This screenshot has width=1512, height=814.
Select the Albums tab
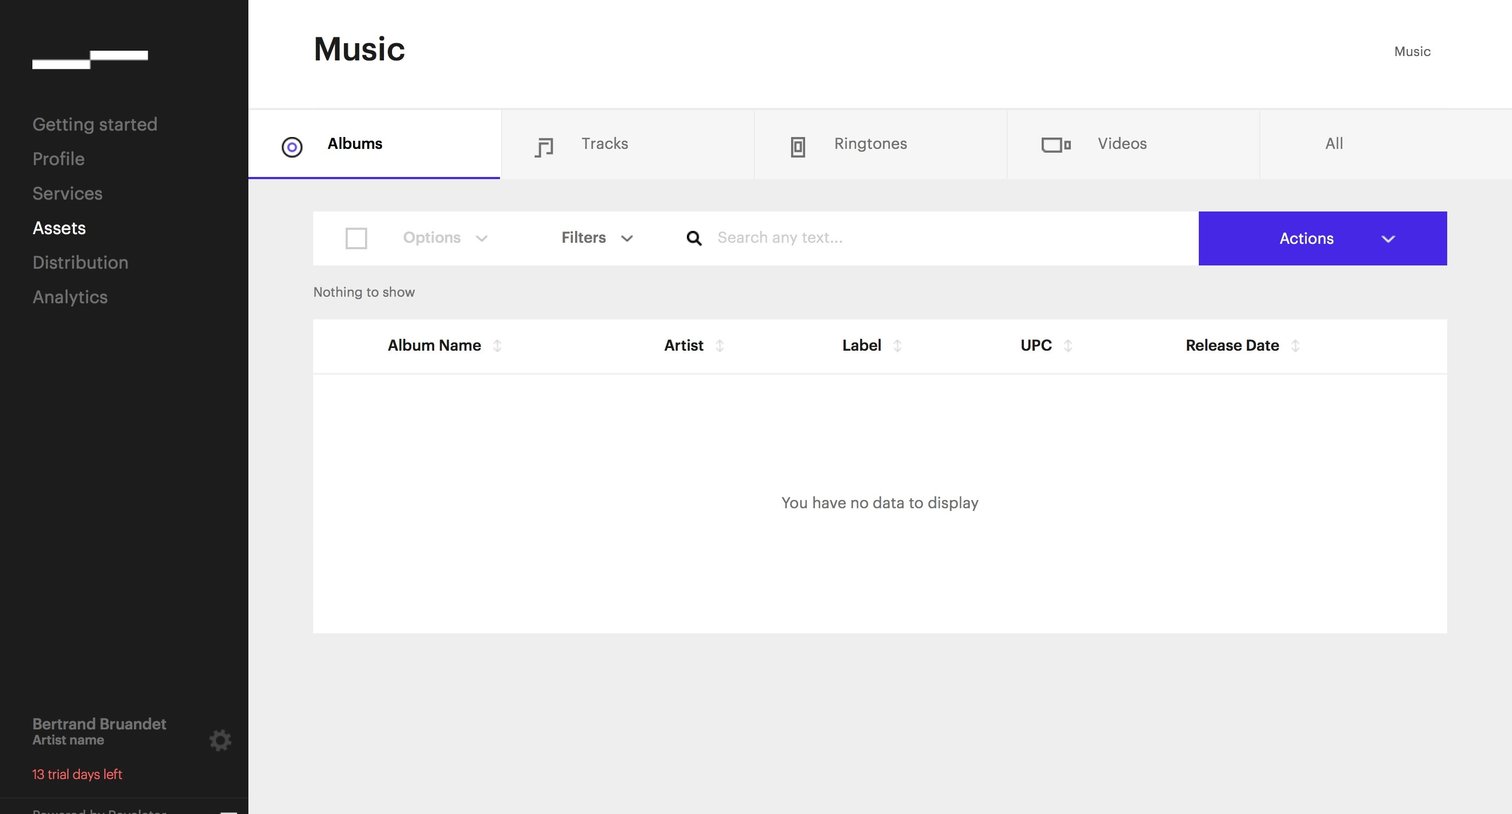tap(374, 144)
